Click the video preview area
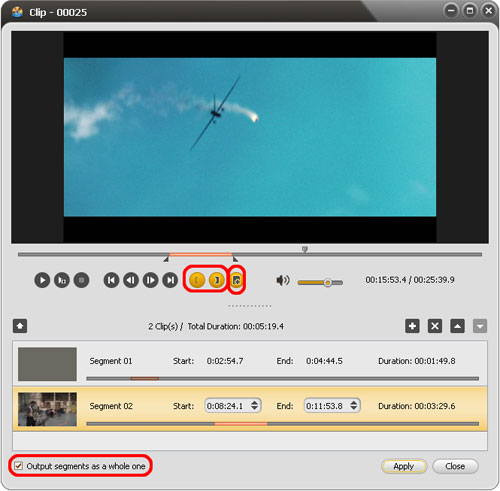This screenshot has width=500, height=491. pyautogui.click(x=250, y=137)
